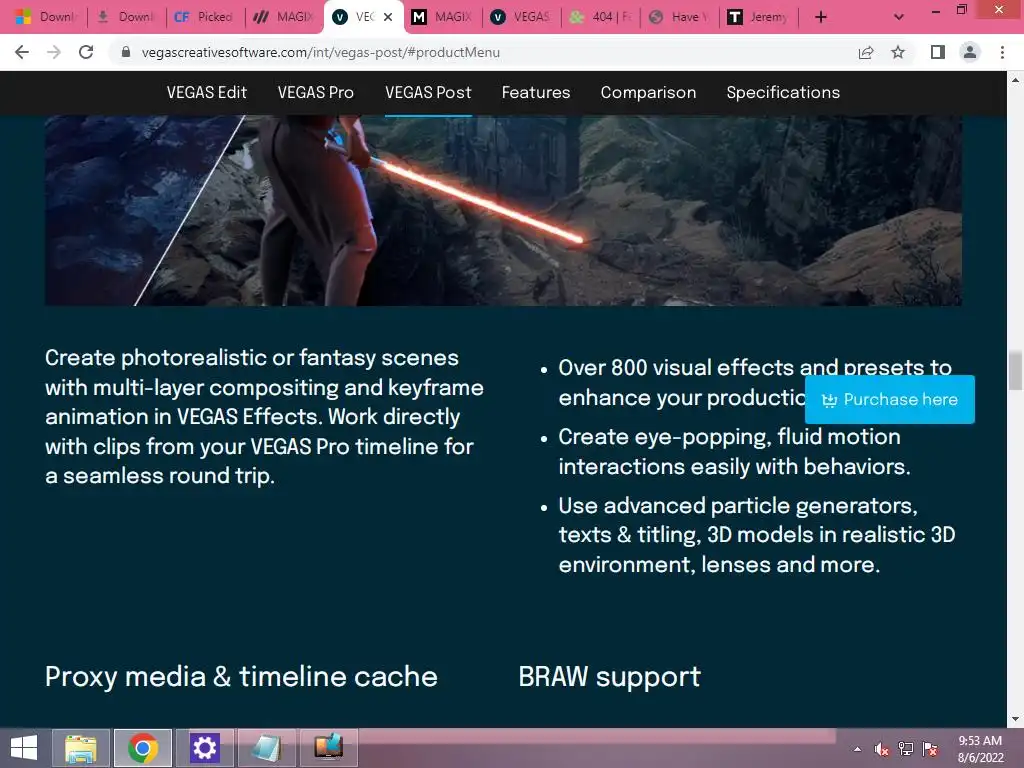Click the Purchase here button
The width and height of the screenshot is (1024, 768).
point(889,399)
